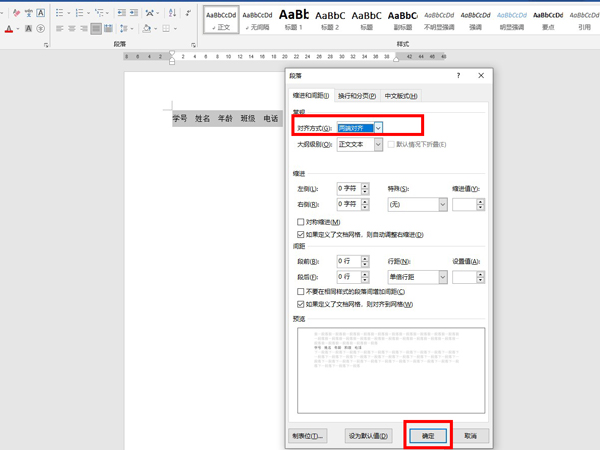Switch to the 换行和分页 tab
Viewport: 600px width, 450px height.
[357, 96]
